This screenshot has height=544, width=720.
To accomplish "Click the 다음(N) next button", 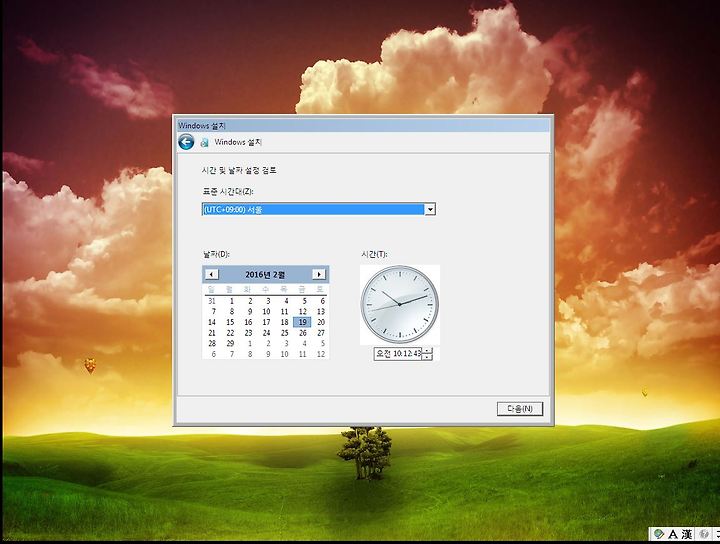I will click(520, 409).
